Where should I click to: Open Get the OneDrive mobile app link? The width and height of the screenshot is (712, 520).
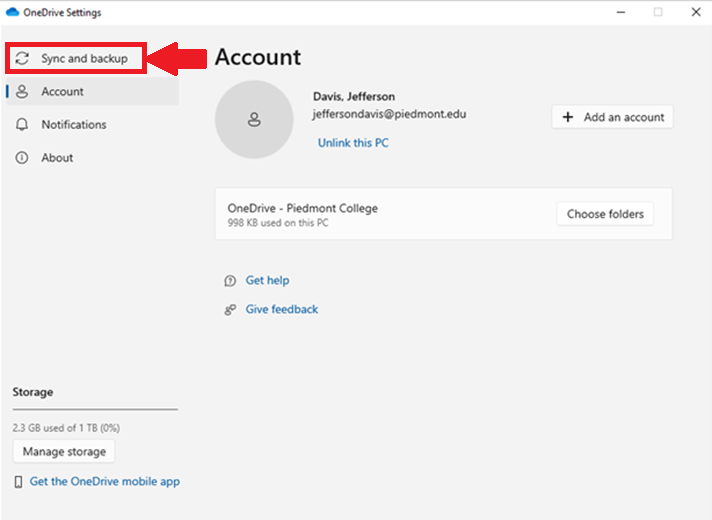point(105,482)
